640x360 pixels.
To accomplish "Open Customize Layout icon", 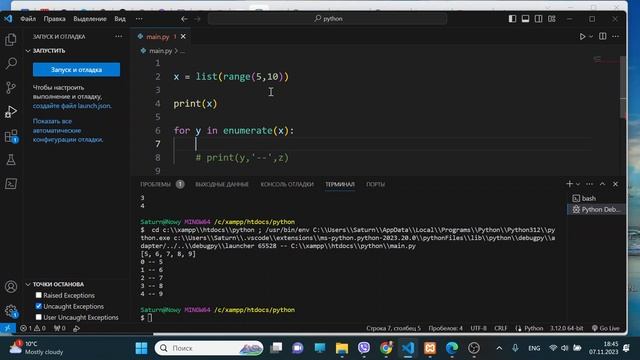I will click(x=551, y=19).
